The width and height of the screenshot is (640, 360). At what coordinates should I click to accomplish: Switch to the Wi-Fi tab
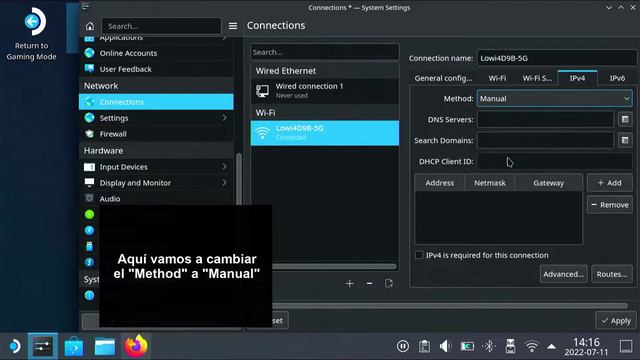point(497,78)
